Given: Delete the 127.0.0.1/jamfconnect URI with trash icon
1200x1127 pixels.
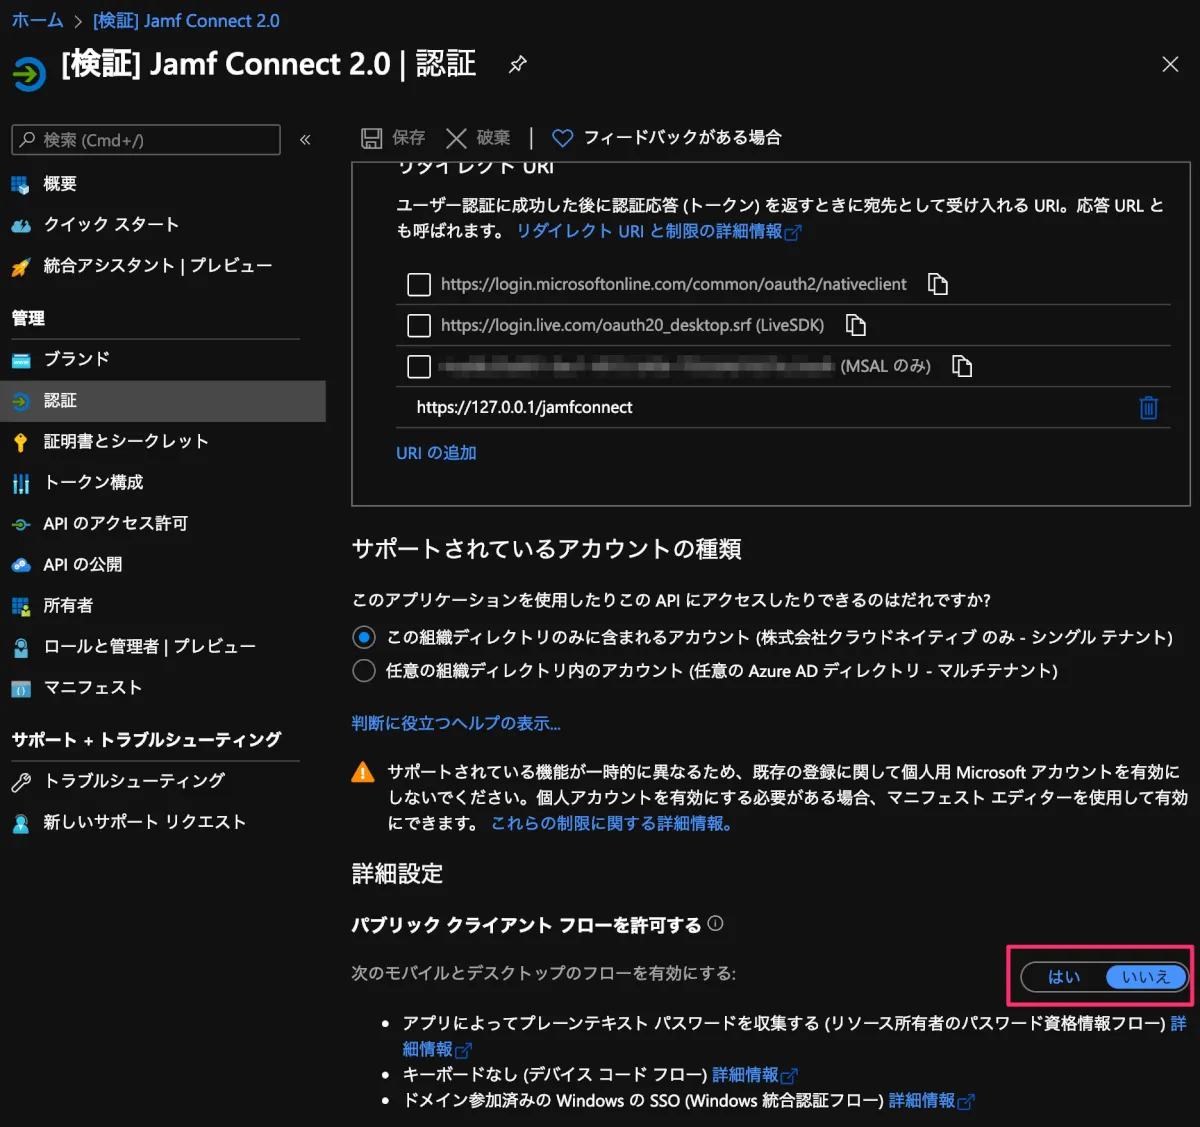Looking at the screenshot, I should (x=1148, y=407).
